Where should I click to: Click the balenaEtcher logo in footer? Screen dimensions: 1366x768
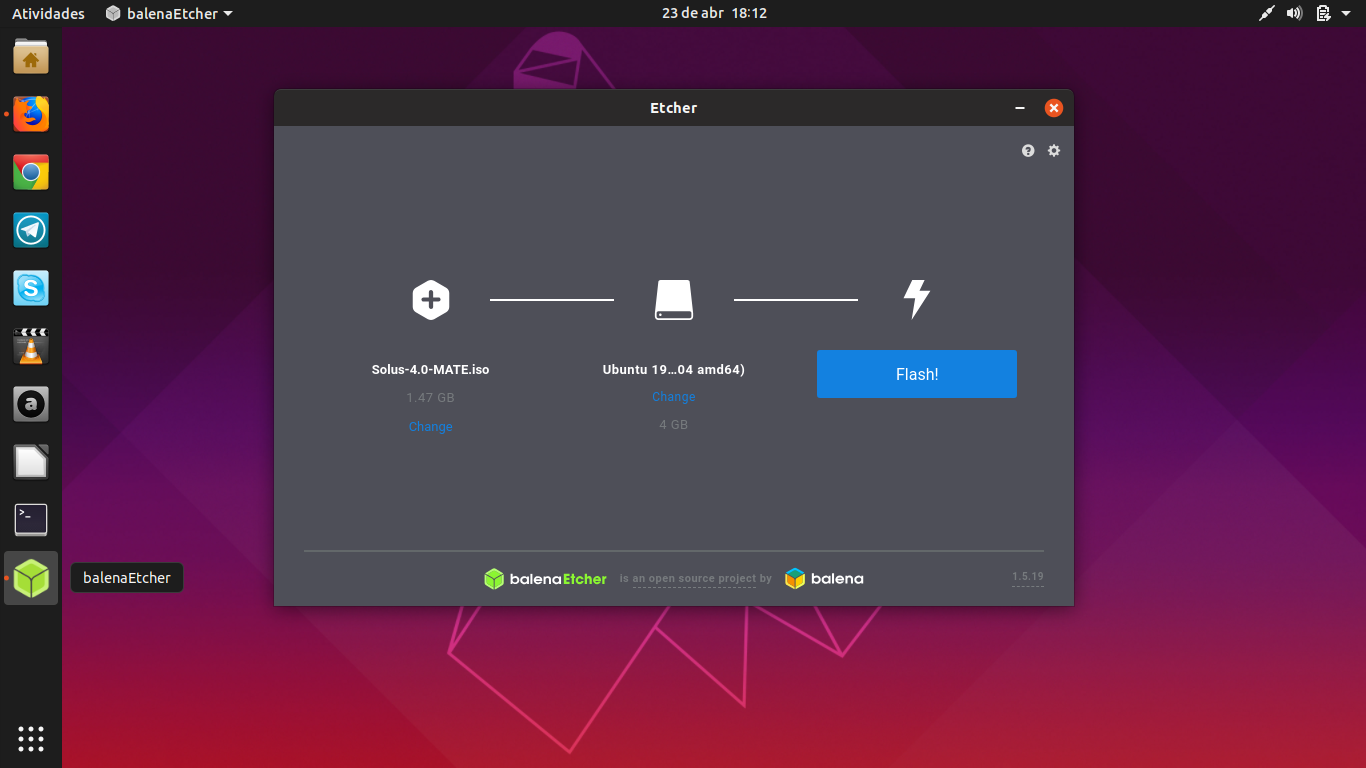(545, 579)
